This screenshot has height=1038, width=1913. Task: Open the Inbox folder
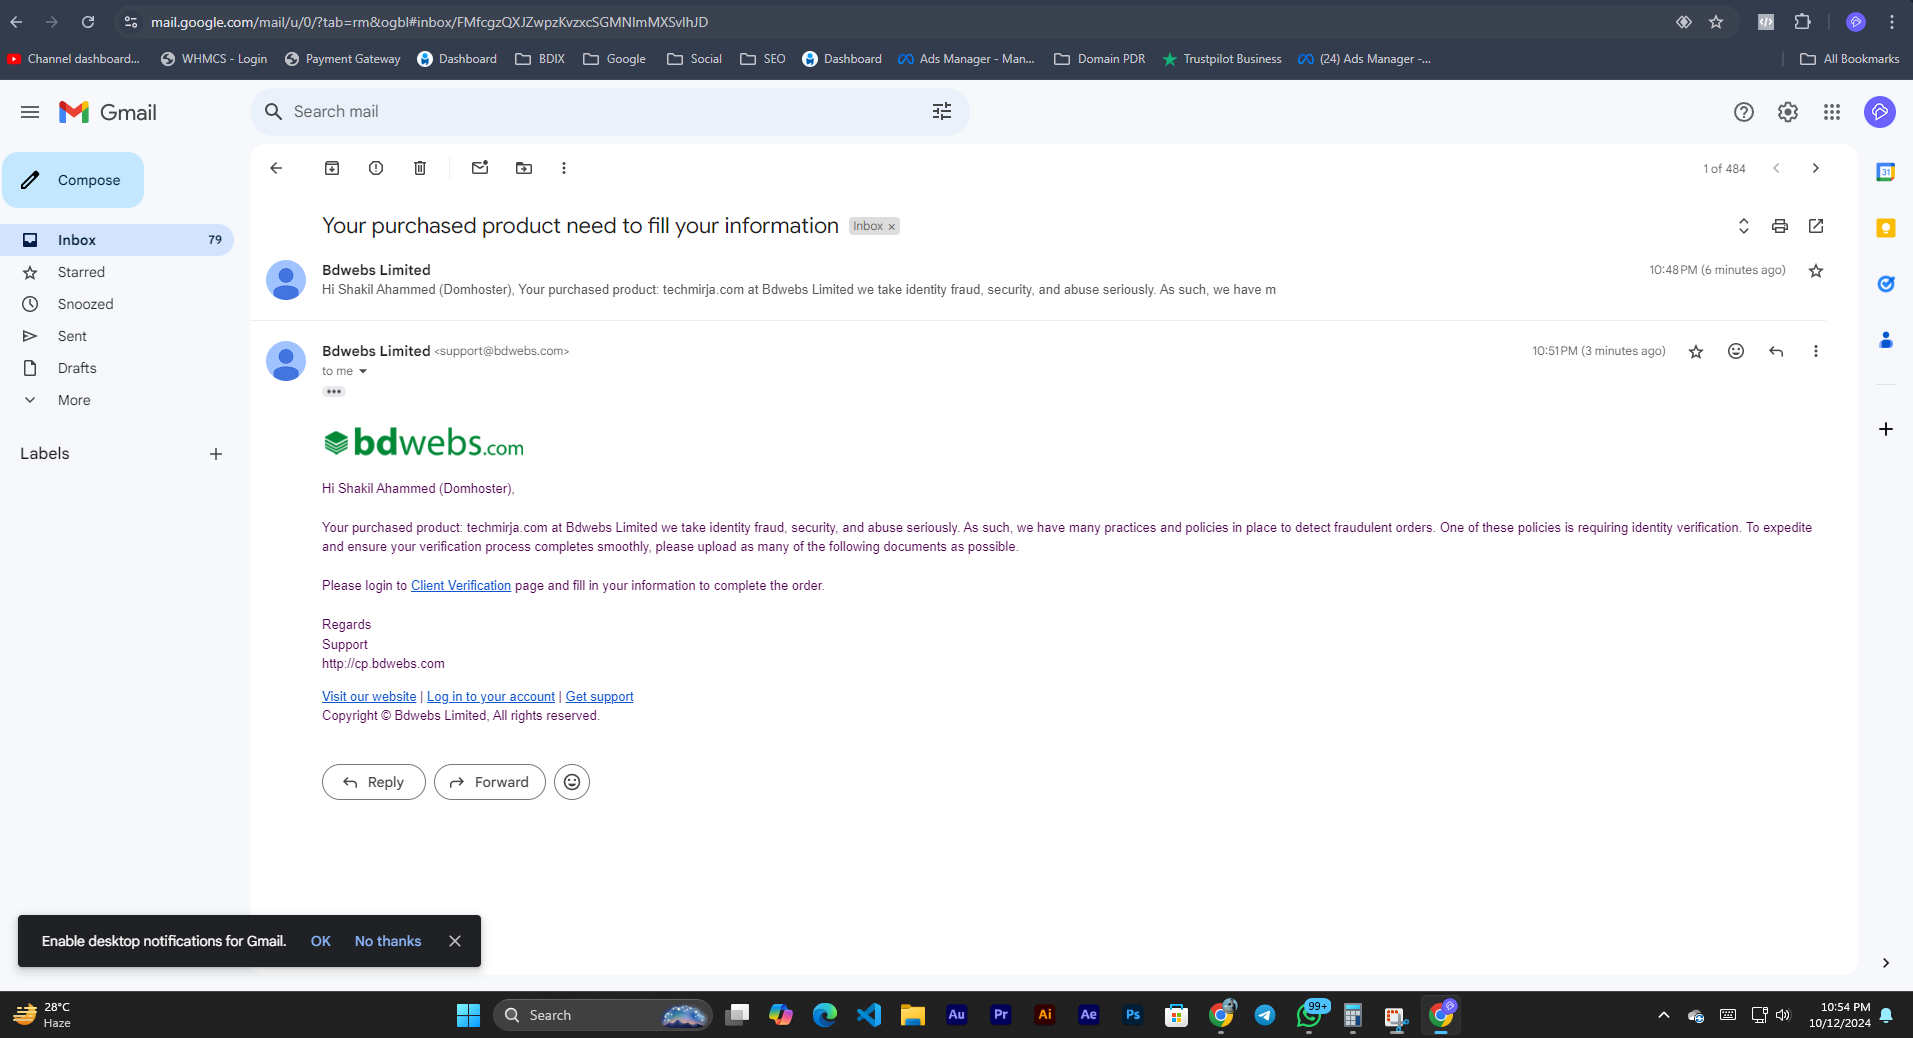coord(117,240)
